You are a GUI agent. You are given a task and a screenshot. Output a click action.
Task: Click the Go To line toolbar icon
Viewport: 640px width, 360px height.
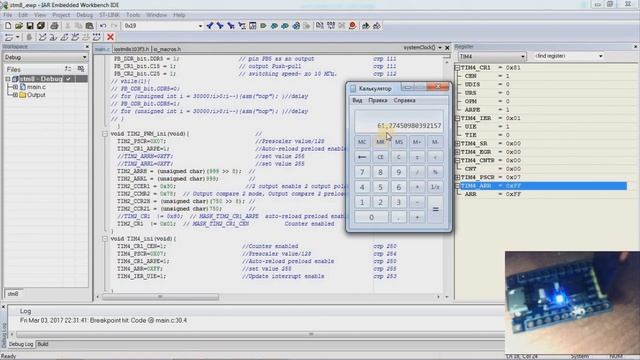tap(253, 26)
